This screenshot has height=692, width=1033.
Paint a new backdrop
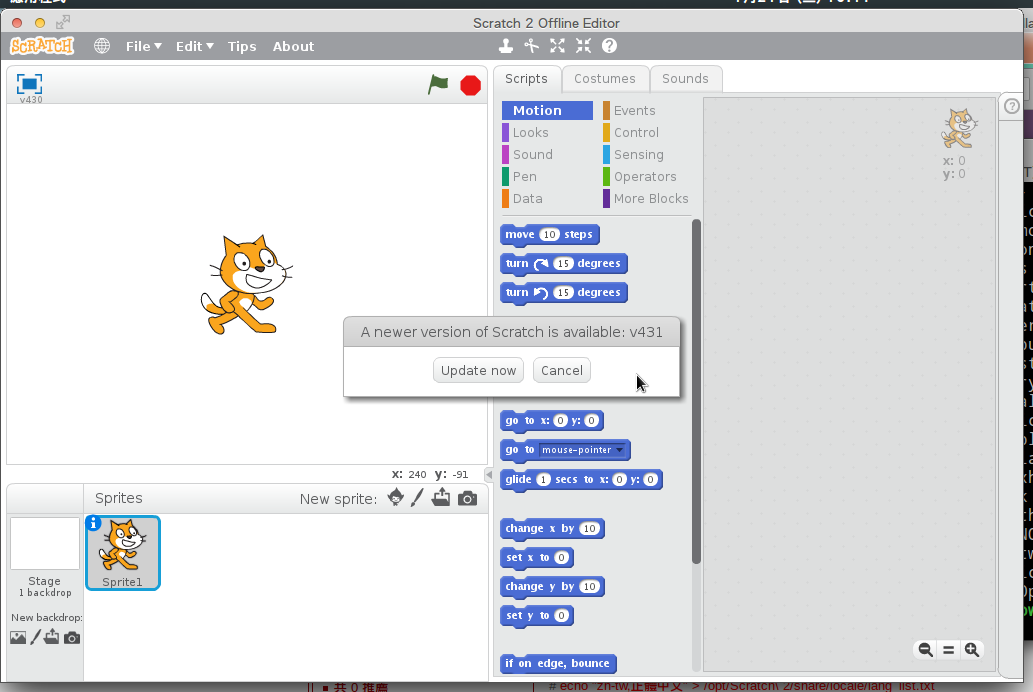(36, 637)
